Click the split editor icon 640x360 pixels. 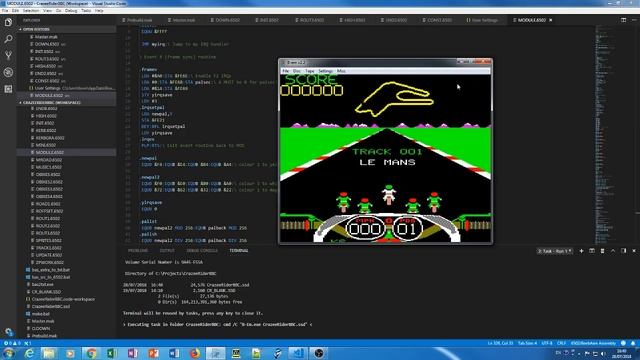(x=623, y=20)
